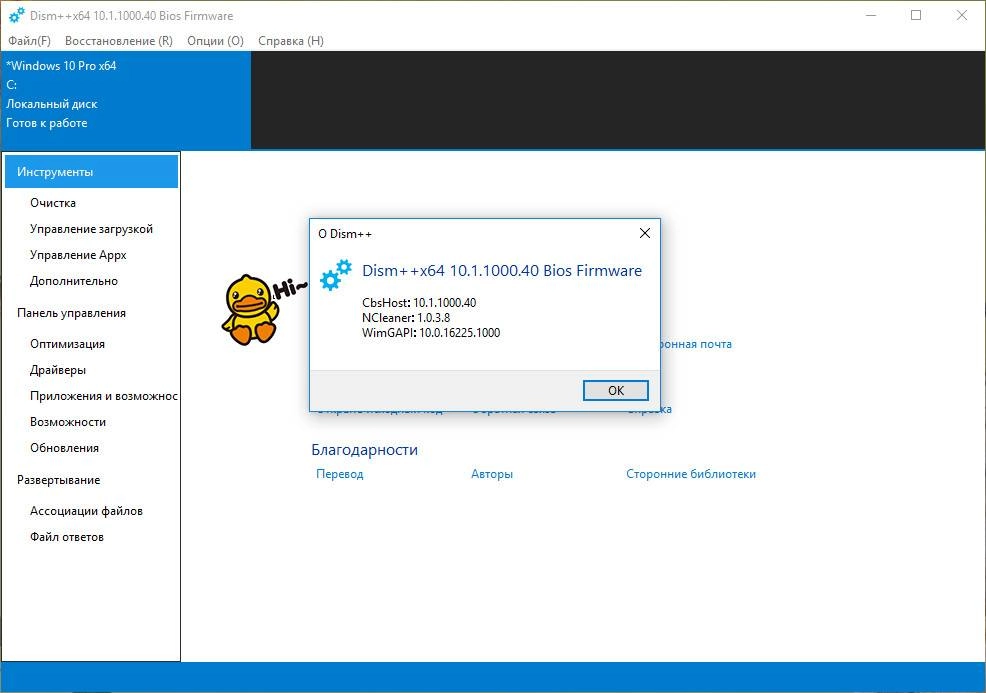Open the Файл ответов item
Viewport: 986px width, 693px height.
[67, 537]
